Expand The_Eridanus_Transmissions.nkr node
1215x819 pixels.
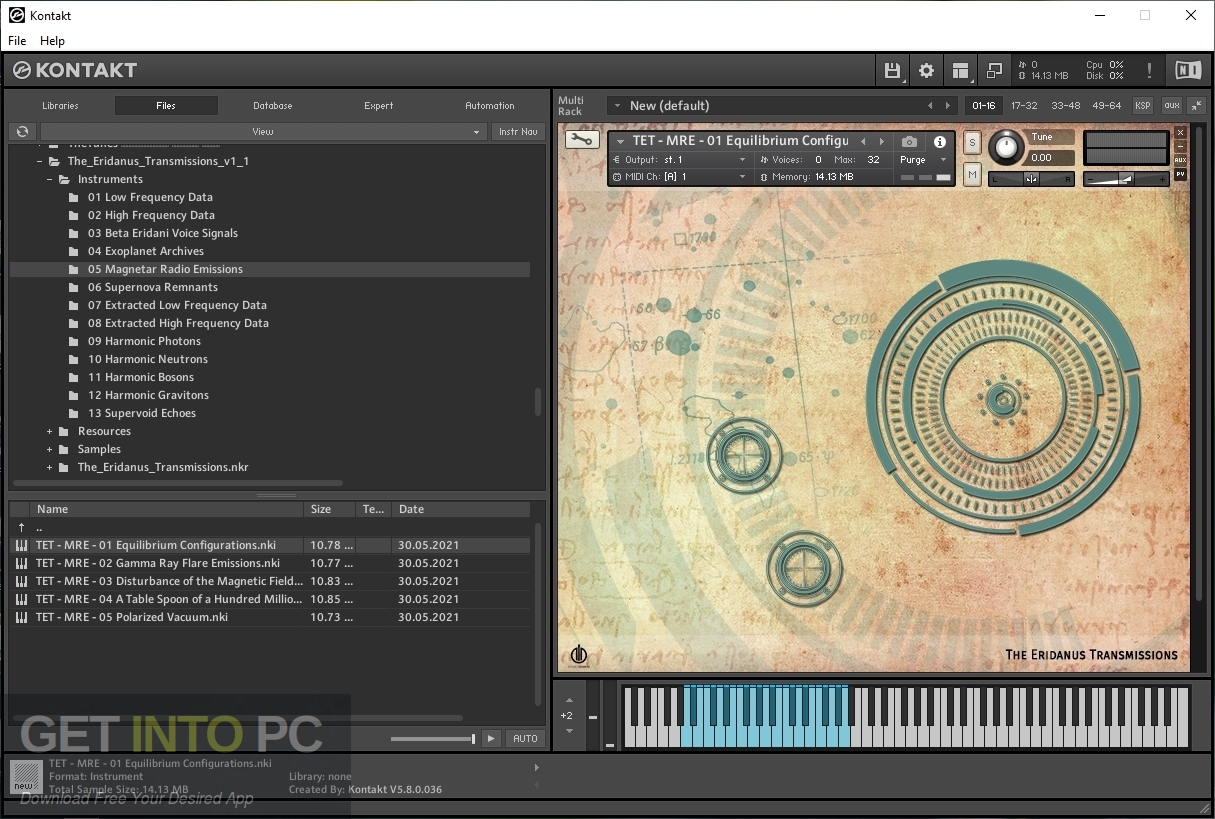(x=49, y=467)
